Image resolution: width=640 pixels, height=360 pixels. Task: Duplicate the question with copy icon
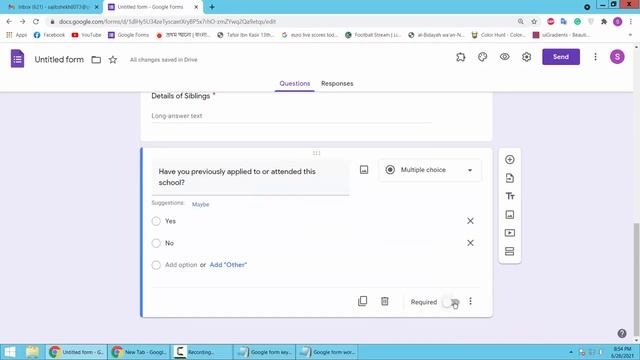point(362,301)
